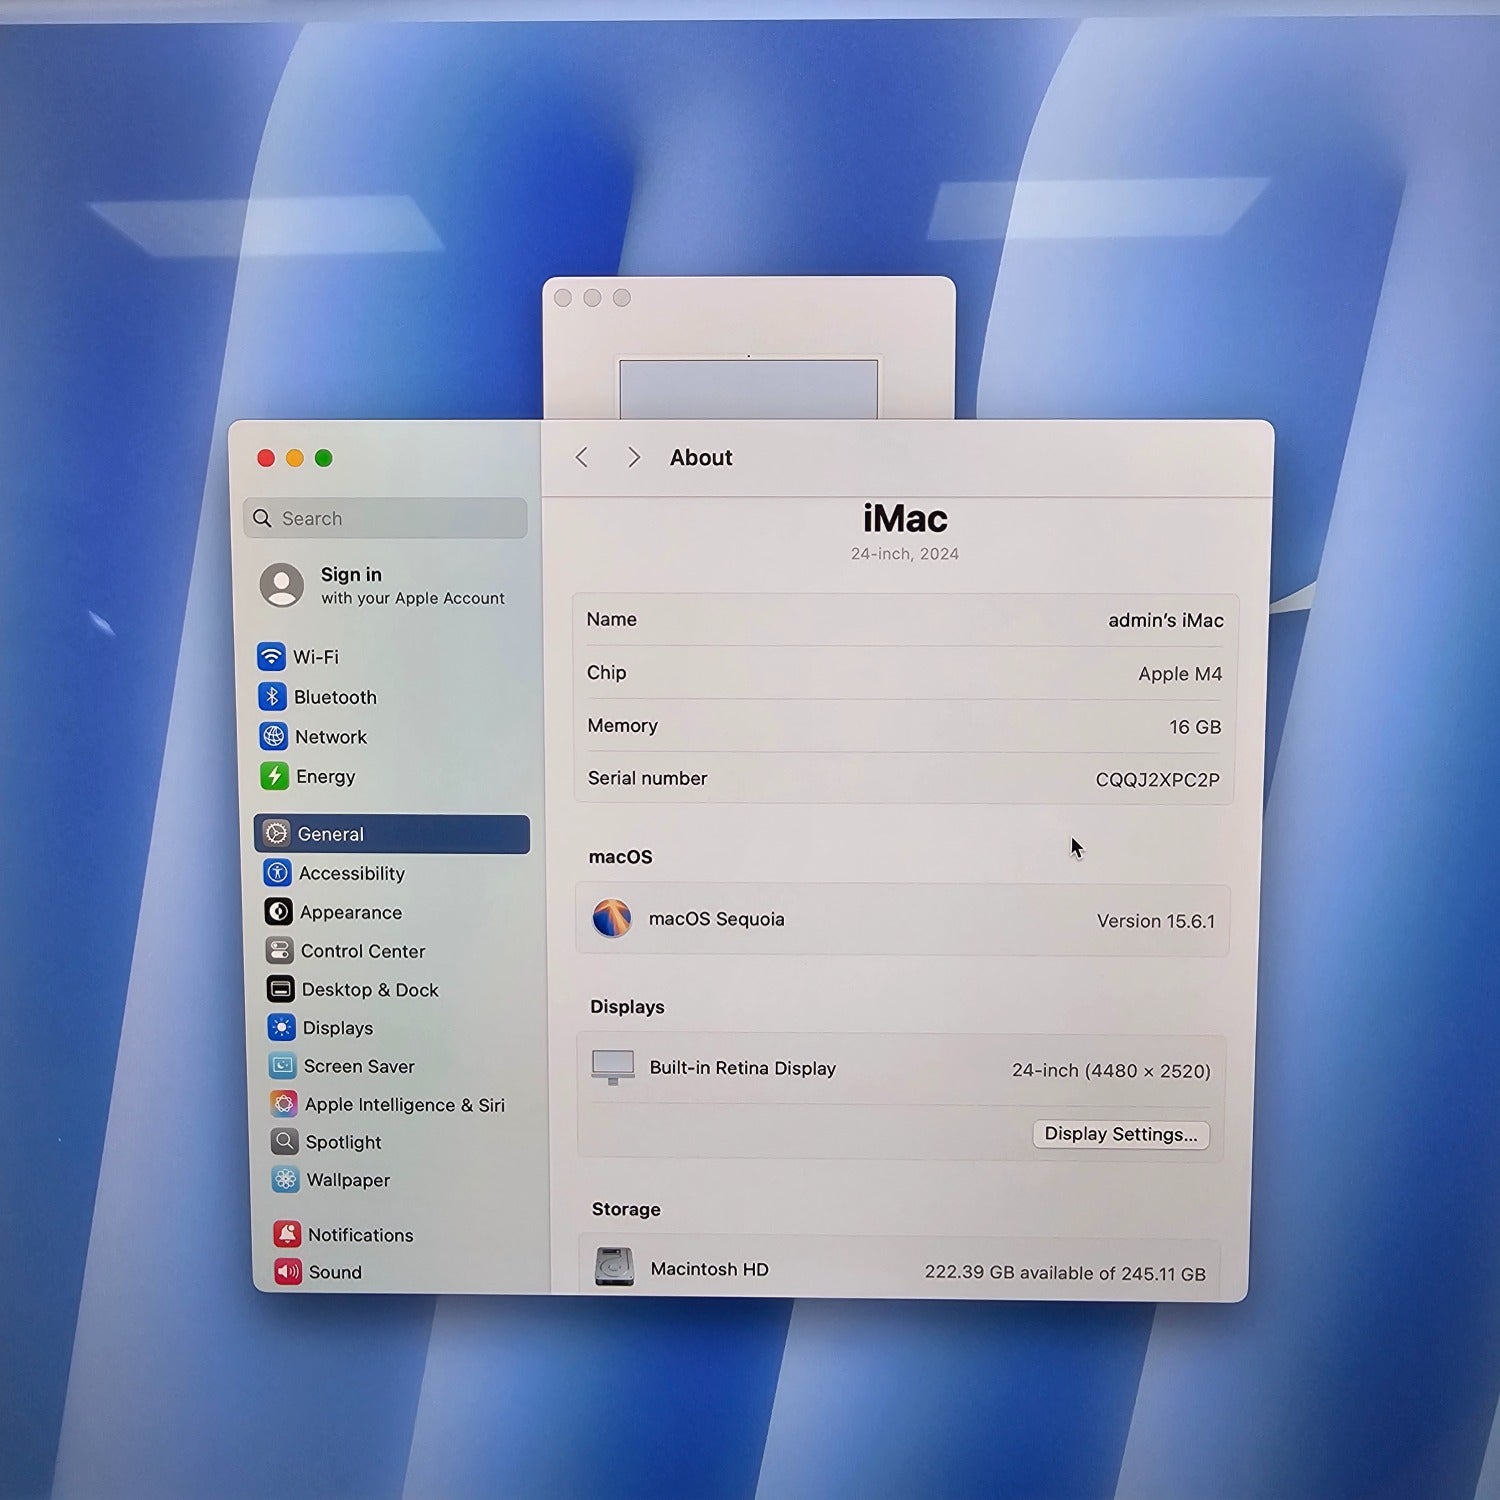Click the "Built-in Retina Display" label
Screen dimensions: 1500x1500
[743, 1068]
